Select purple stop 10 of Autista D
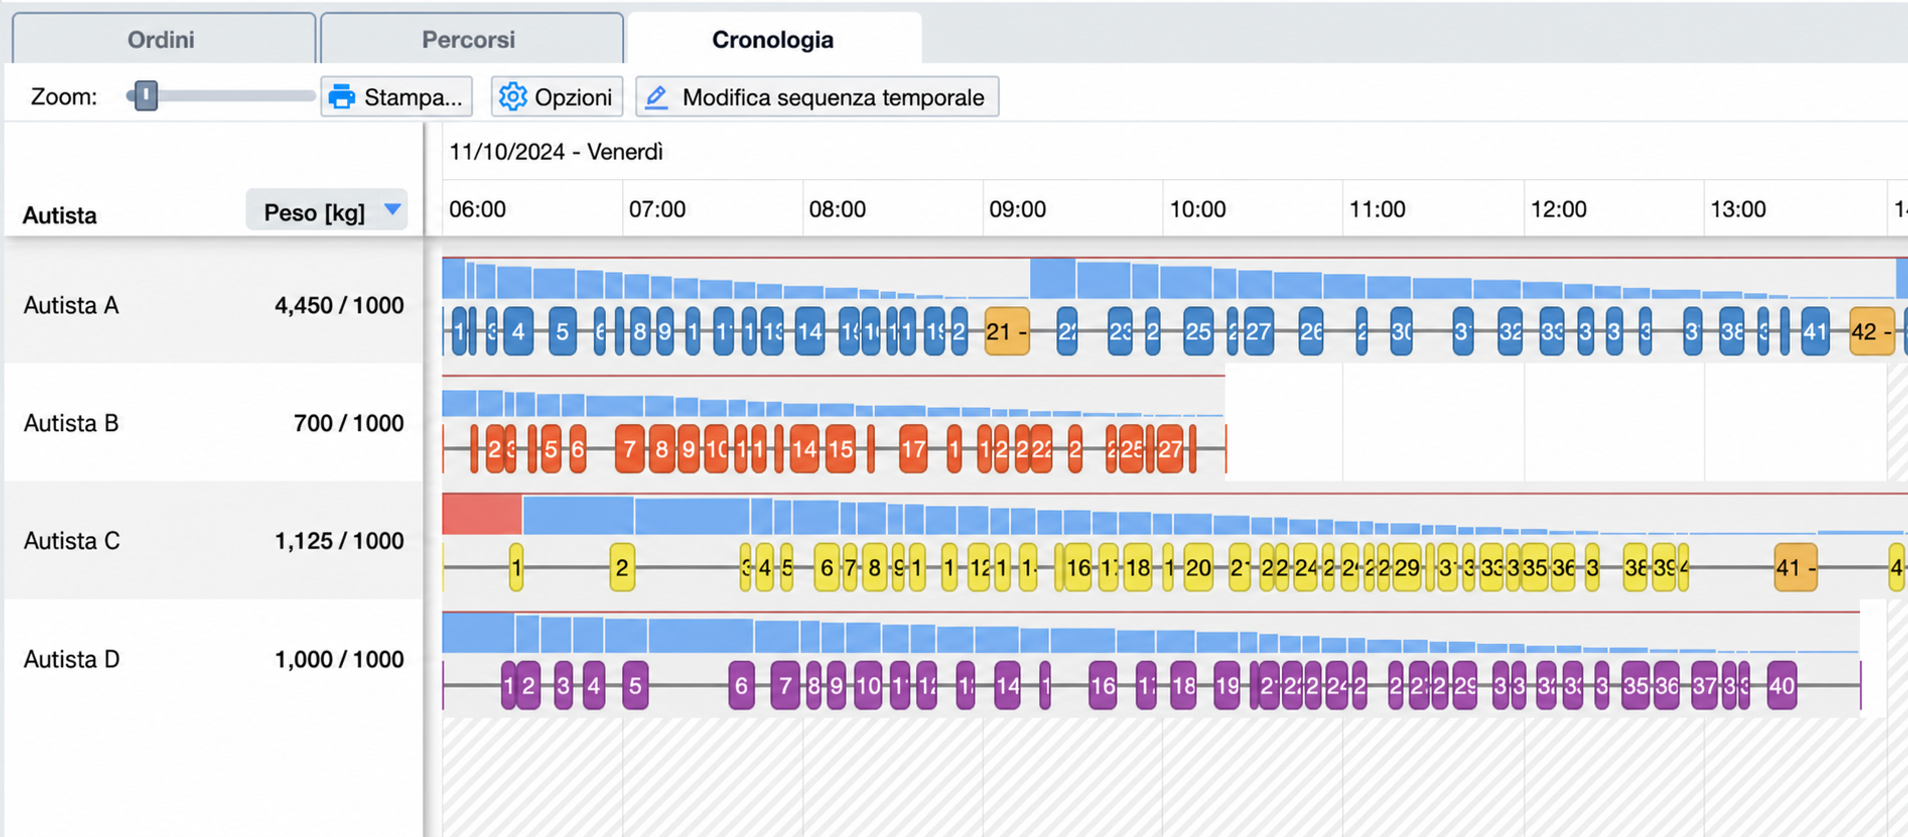 [868, 685]
